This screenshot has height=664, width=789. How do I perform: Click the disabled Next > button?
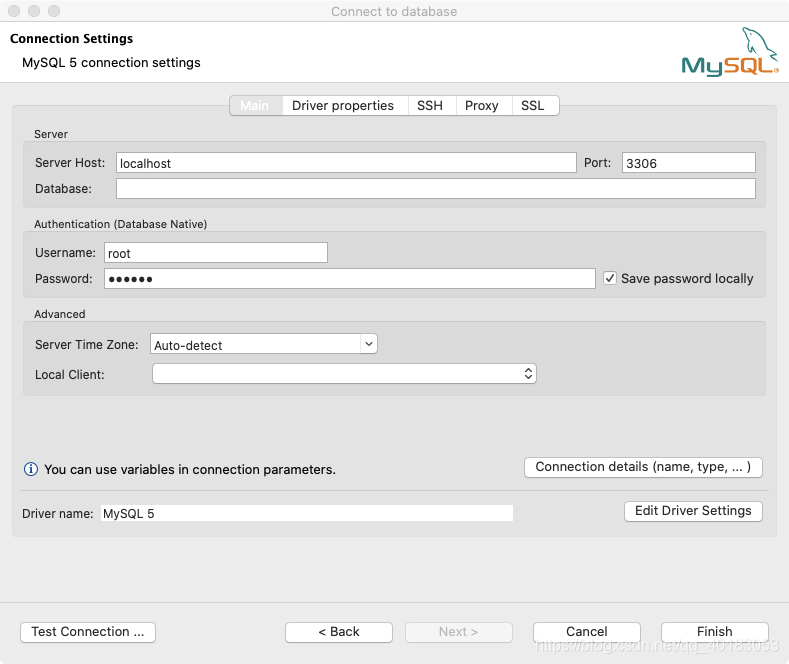point(459,632)
